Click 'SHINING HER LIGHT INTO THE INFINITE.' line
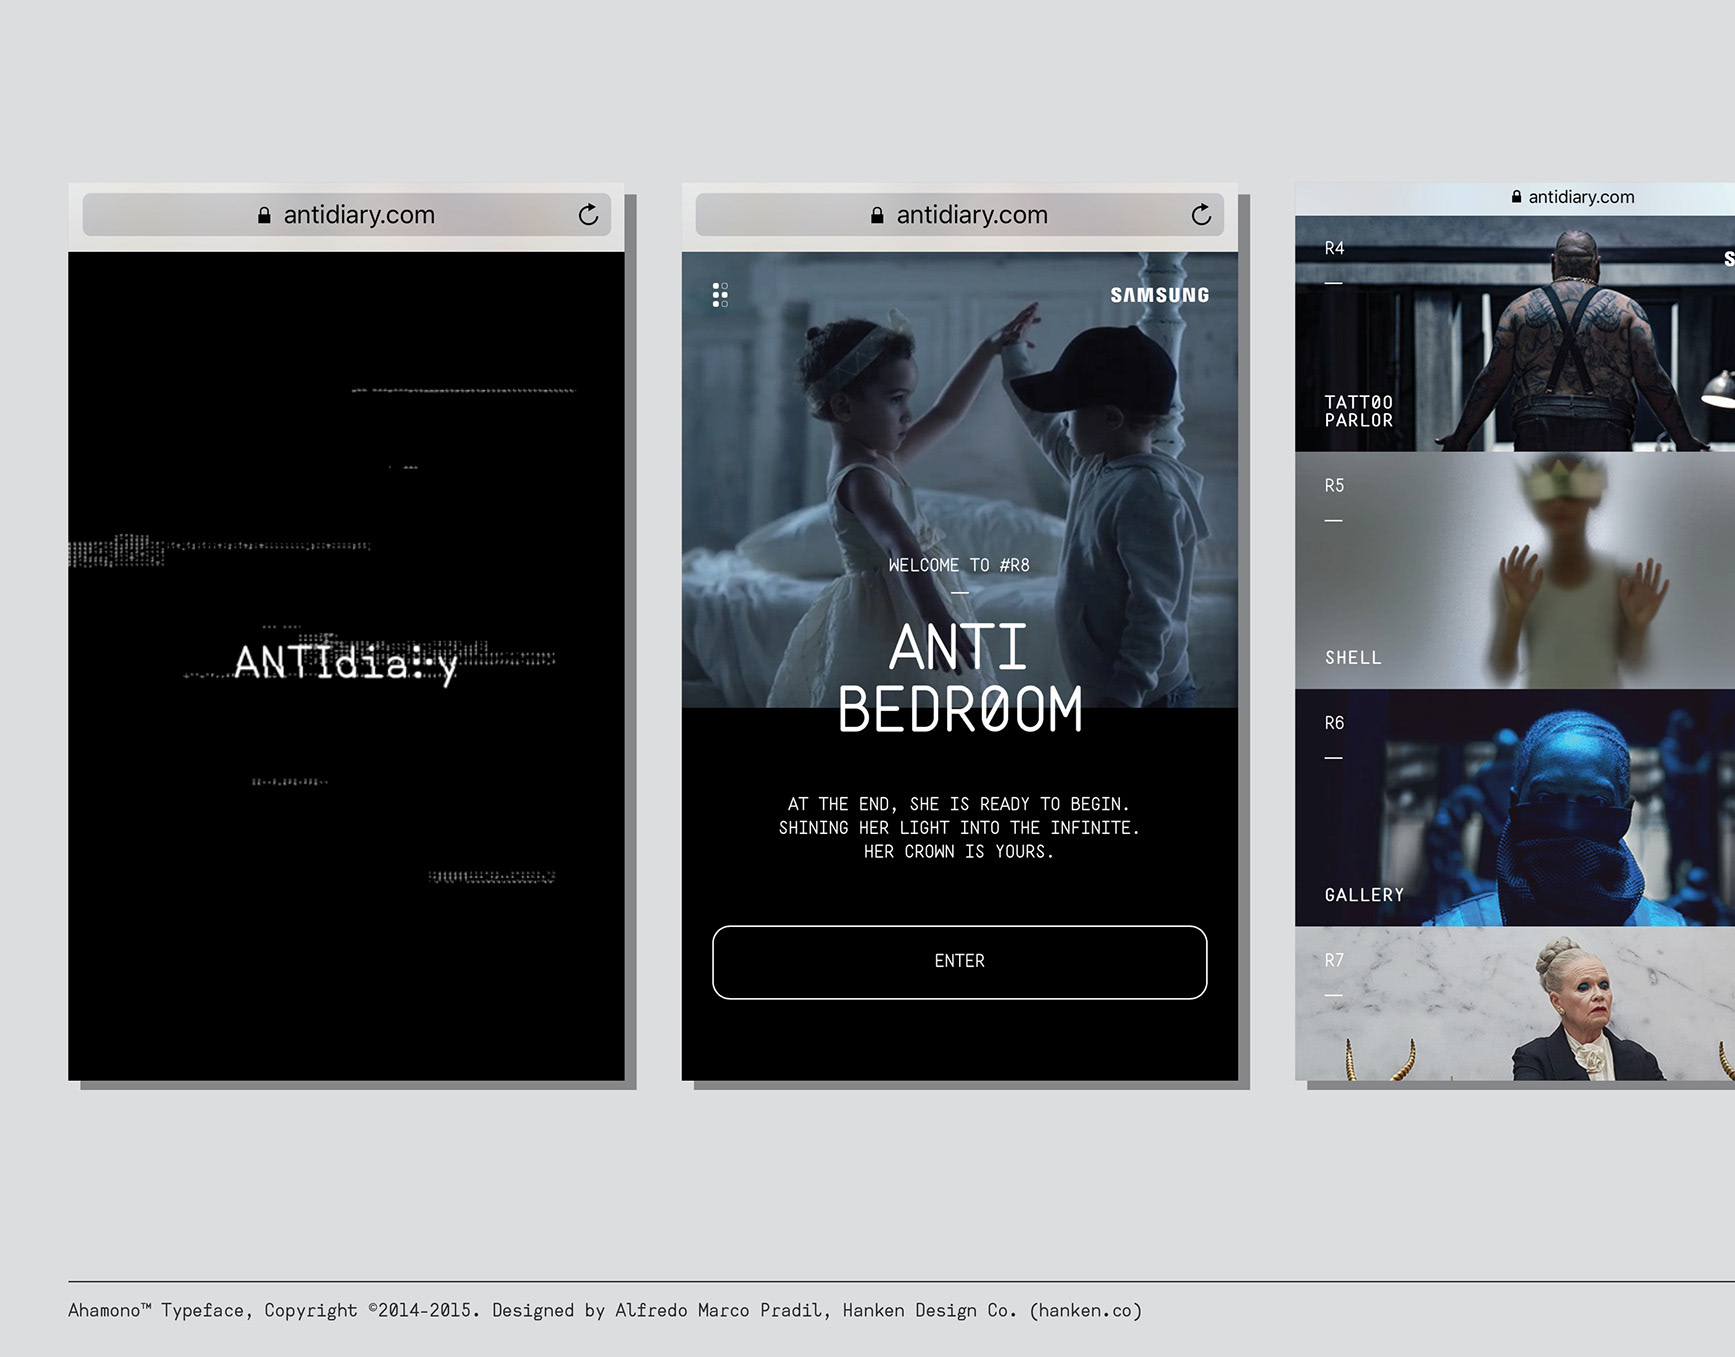 959,828
